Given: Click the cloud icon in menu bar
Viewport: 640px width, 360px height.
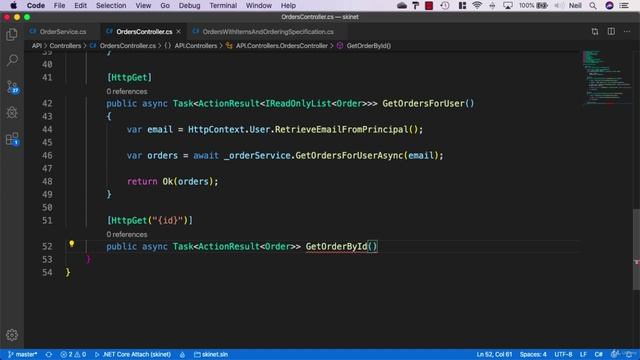Looking at the screenshot, I should point(402,5).
